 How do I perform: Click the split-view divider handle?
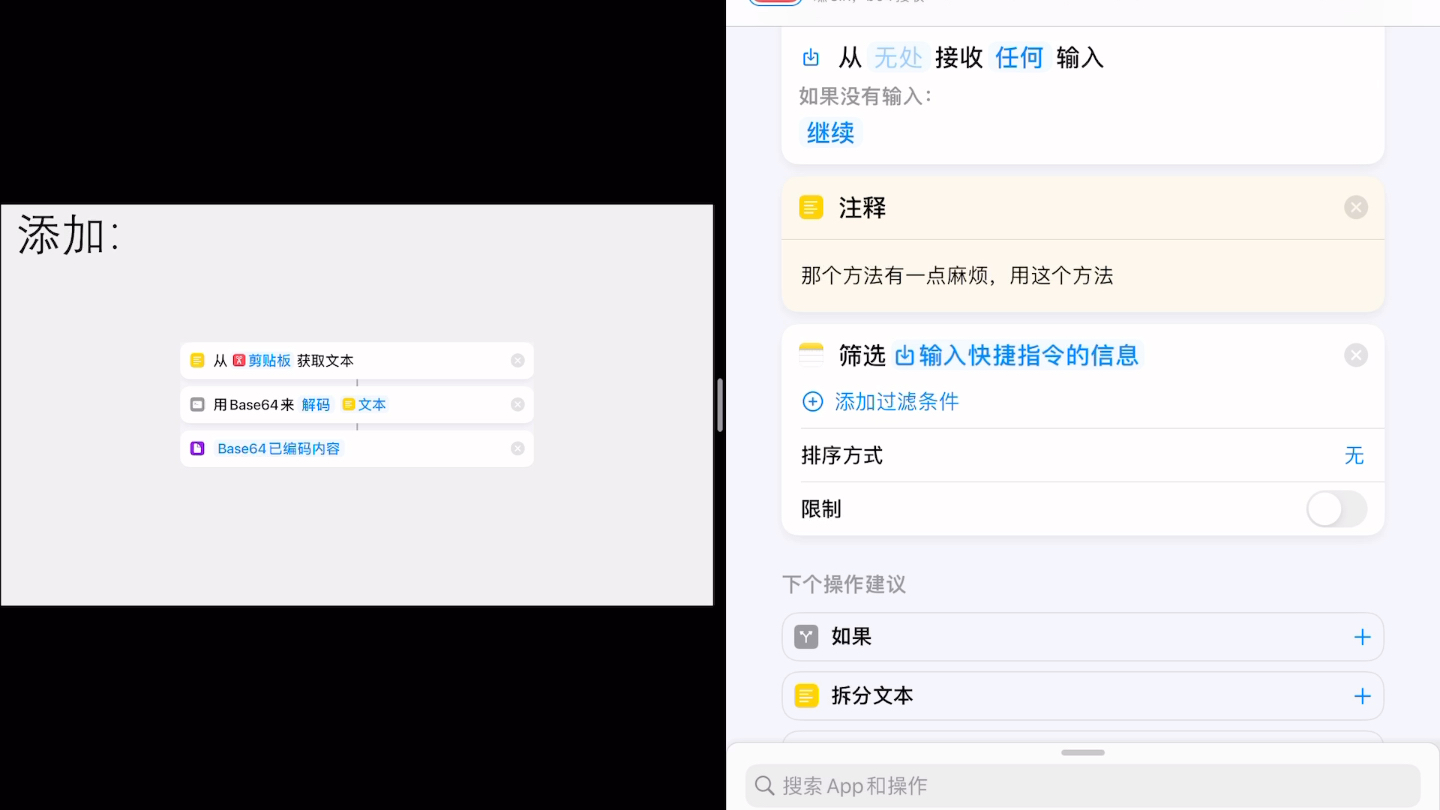coord(720,405)
